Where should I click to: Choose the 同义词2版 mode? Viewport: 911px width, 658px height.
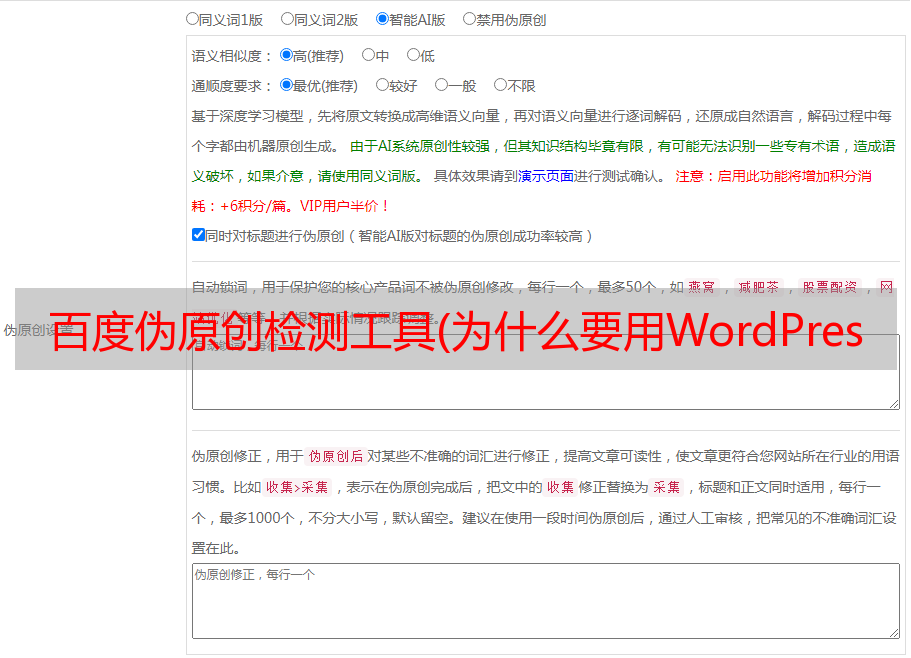[287, 18]
